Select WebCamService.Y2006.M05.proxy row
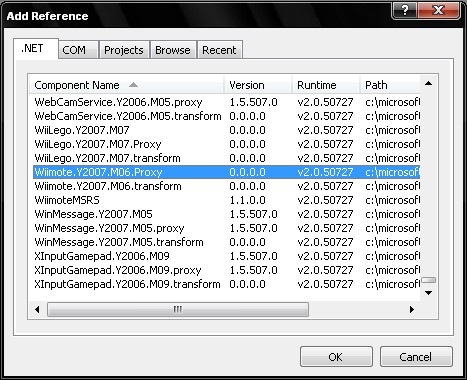 click(226, 102)
